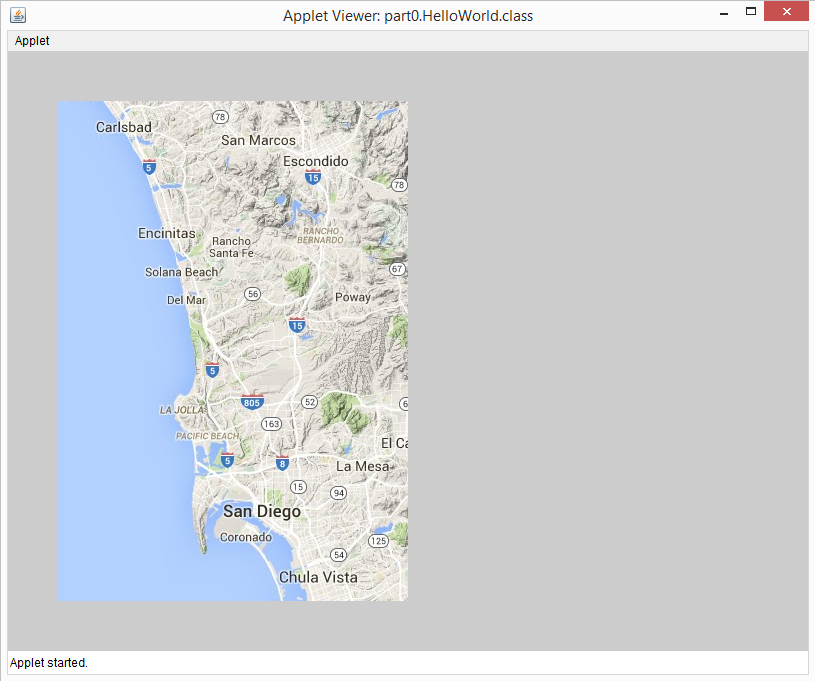Click the Interstate 5 shield near Carlsbad
This screenshot has width=815, height=681.
[x=149, y=167]
